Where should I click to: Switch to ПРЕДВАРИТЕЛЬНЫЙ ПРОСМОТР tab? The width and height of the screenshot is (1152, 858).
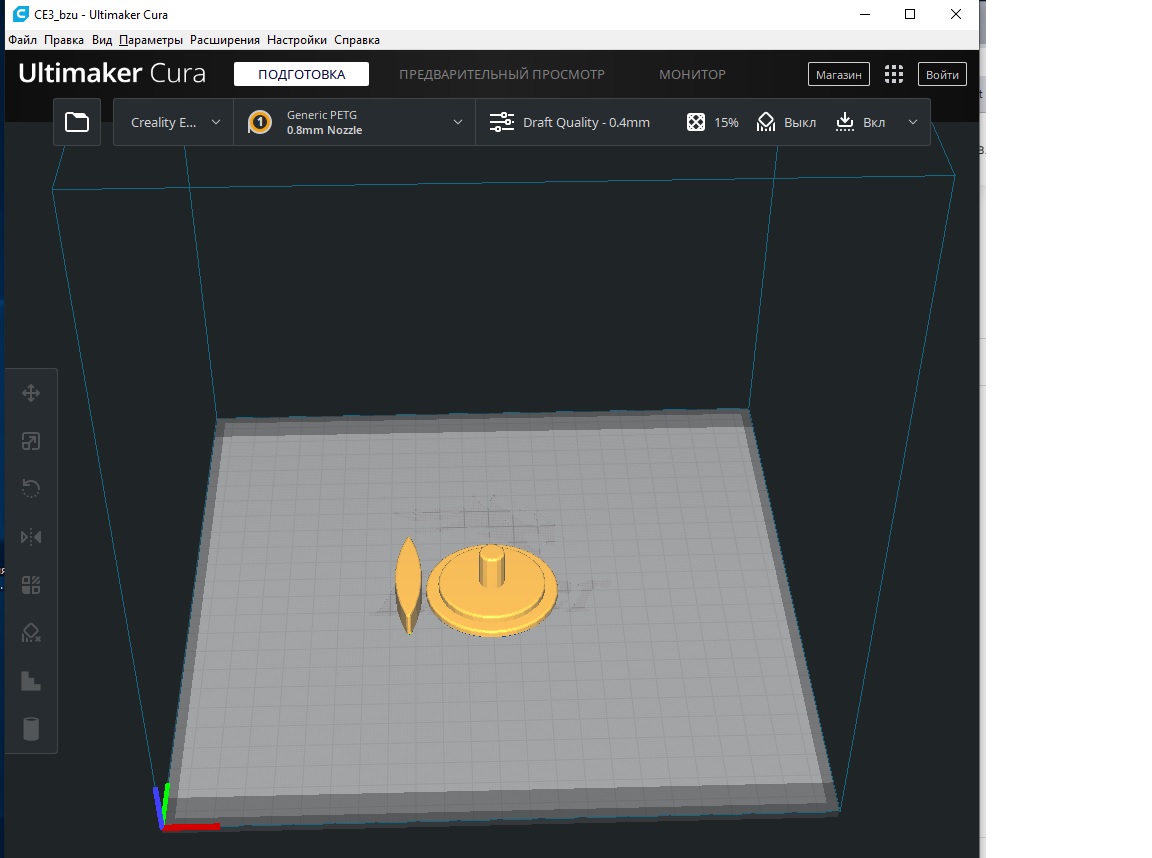coord(501,74)
